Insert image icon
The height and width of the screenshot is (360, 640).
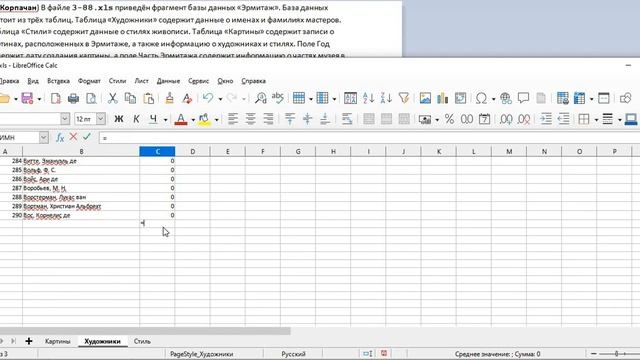coord(425,98)
